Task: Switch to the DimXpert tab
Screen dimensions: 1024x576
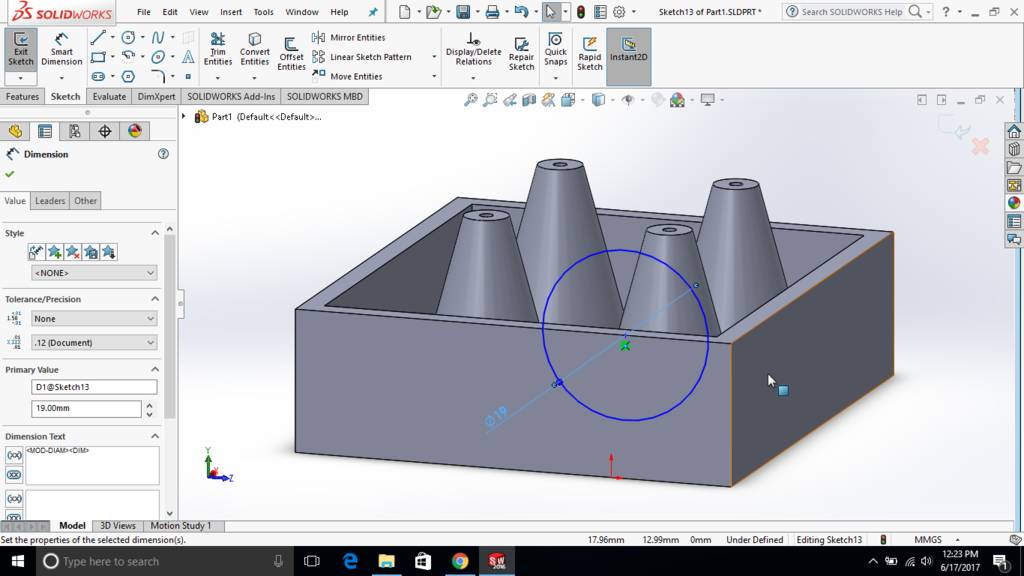Action: [x=156, y=97]
